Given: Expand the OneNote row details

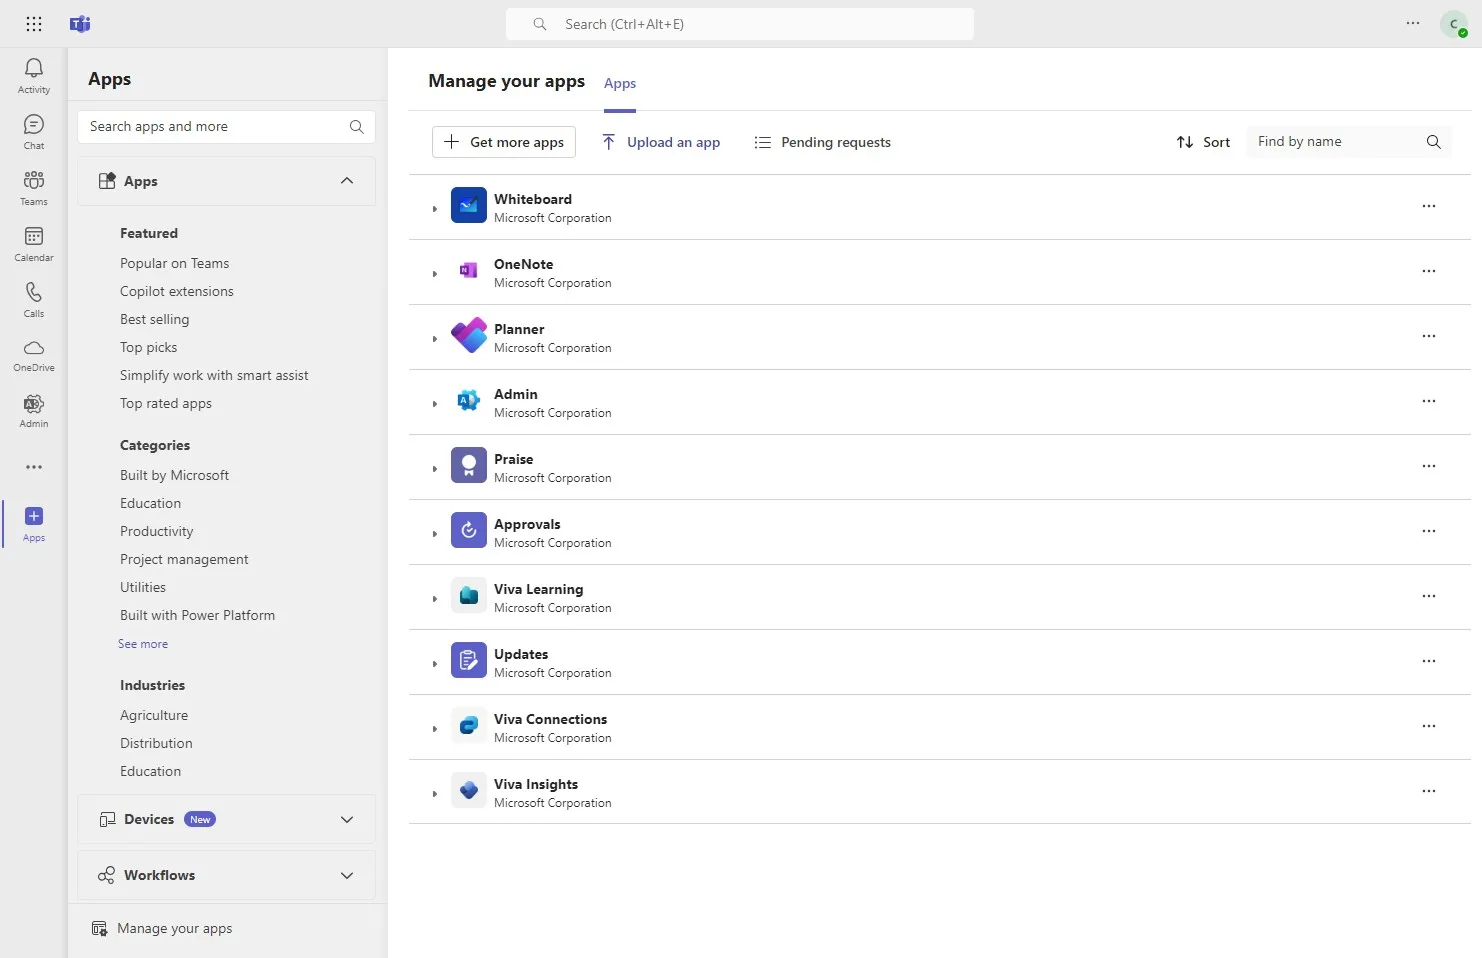Looking at the screenshot, I should pyautogui.click(x=435, y=274).
